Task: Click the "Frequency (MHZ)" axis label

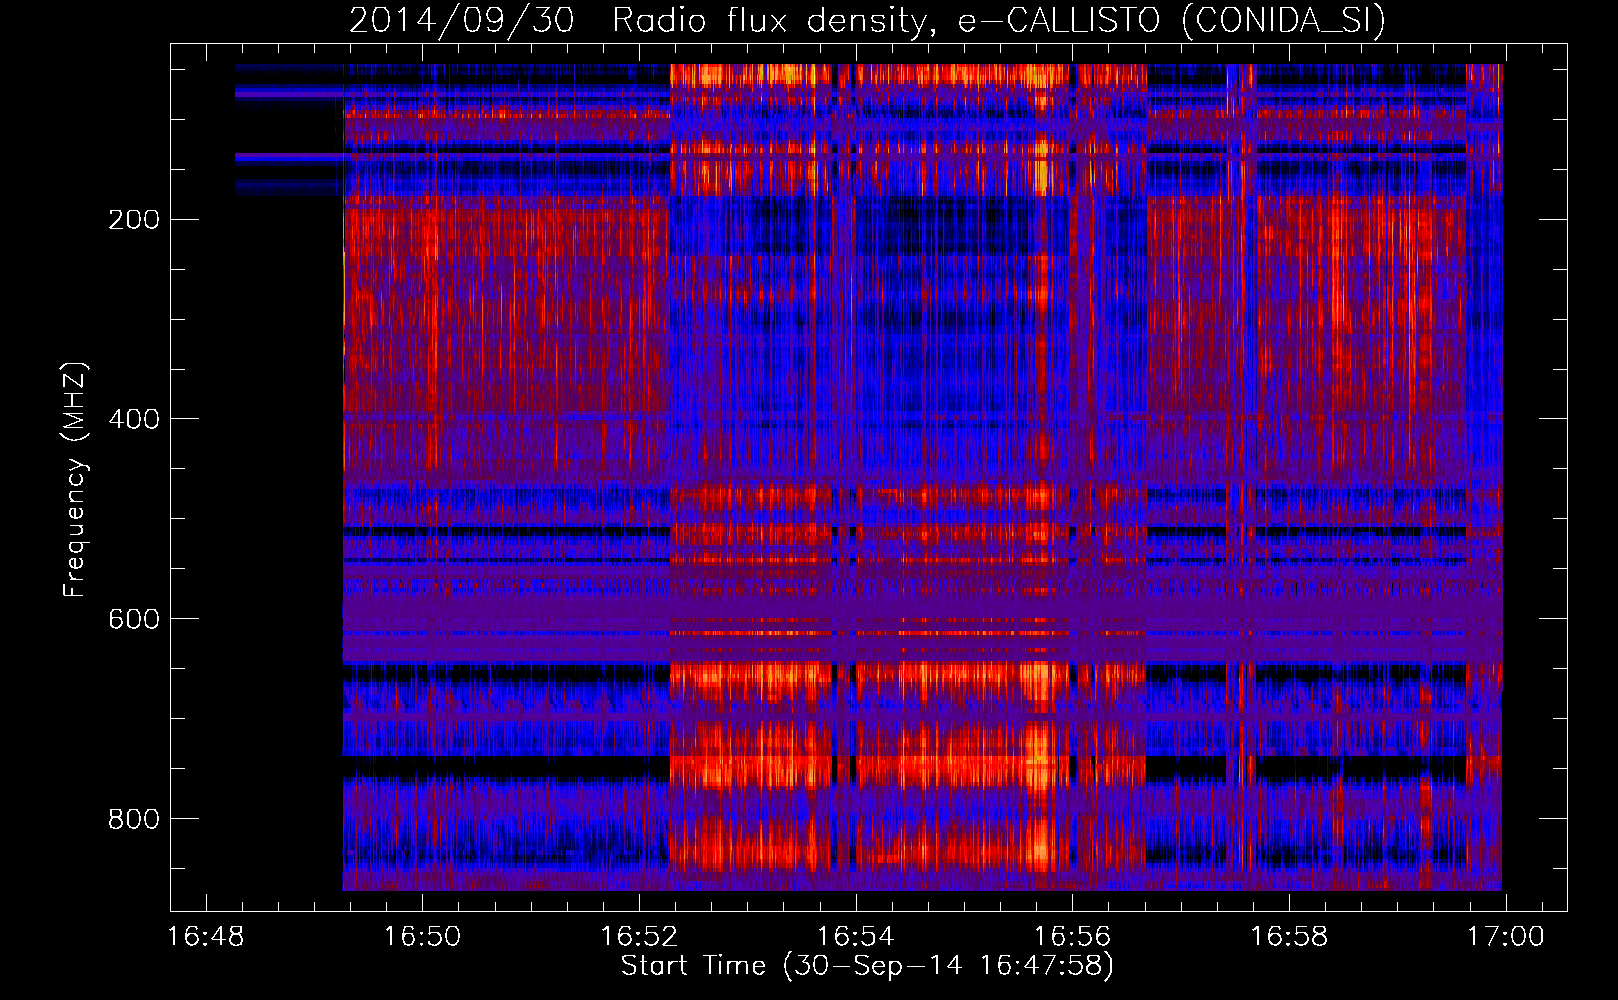Action: coord(75,479)
